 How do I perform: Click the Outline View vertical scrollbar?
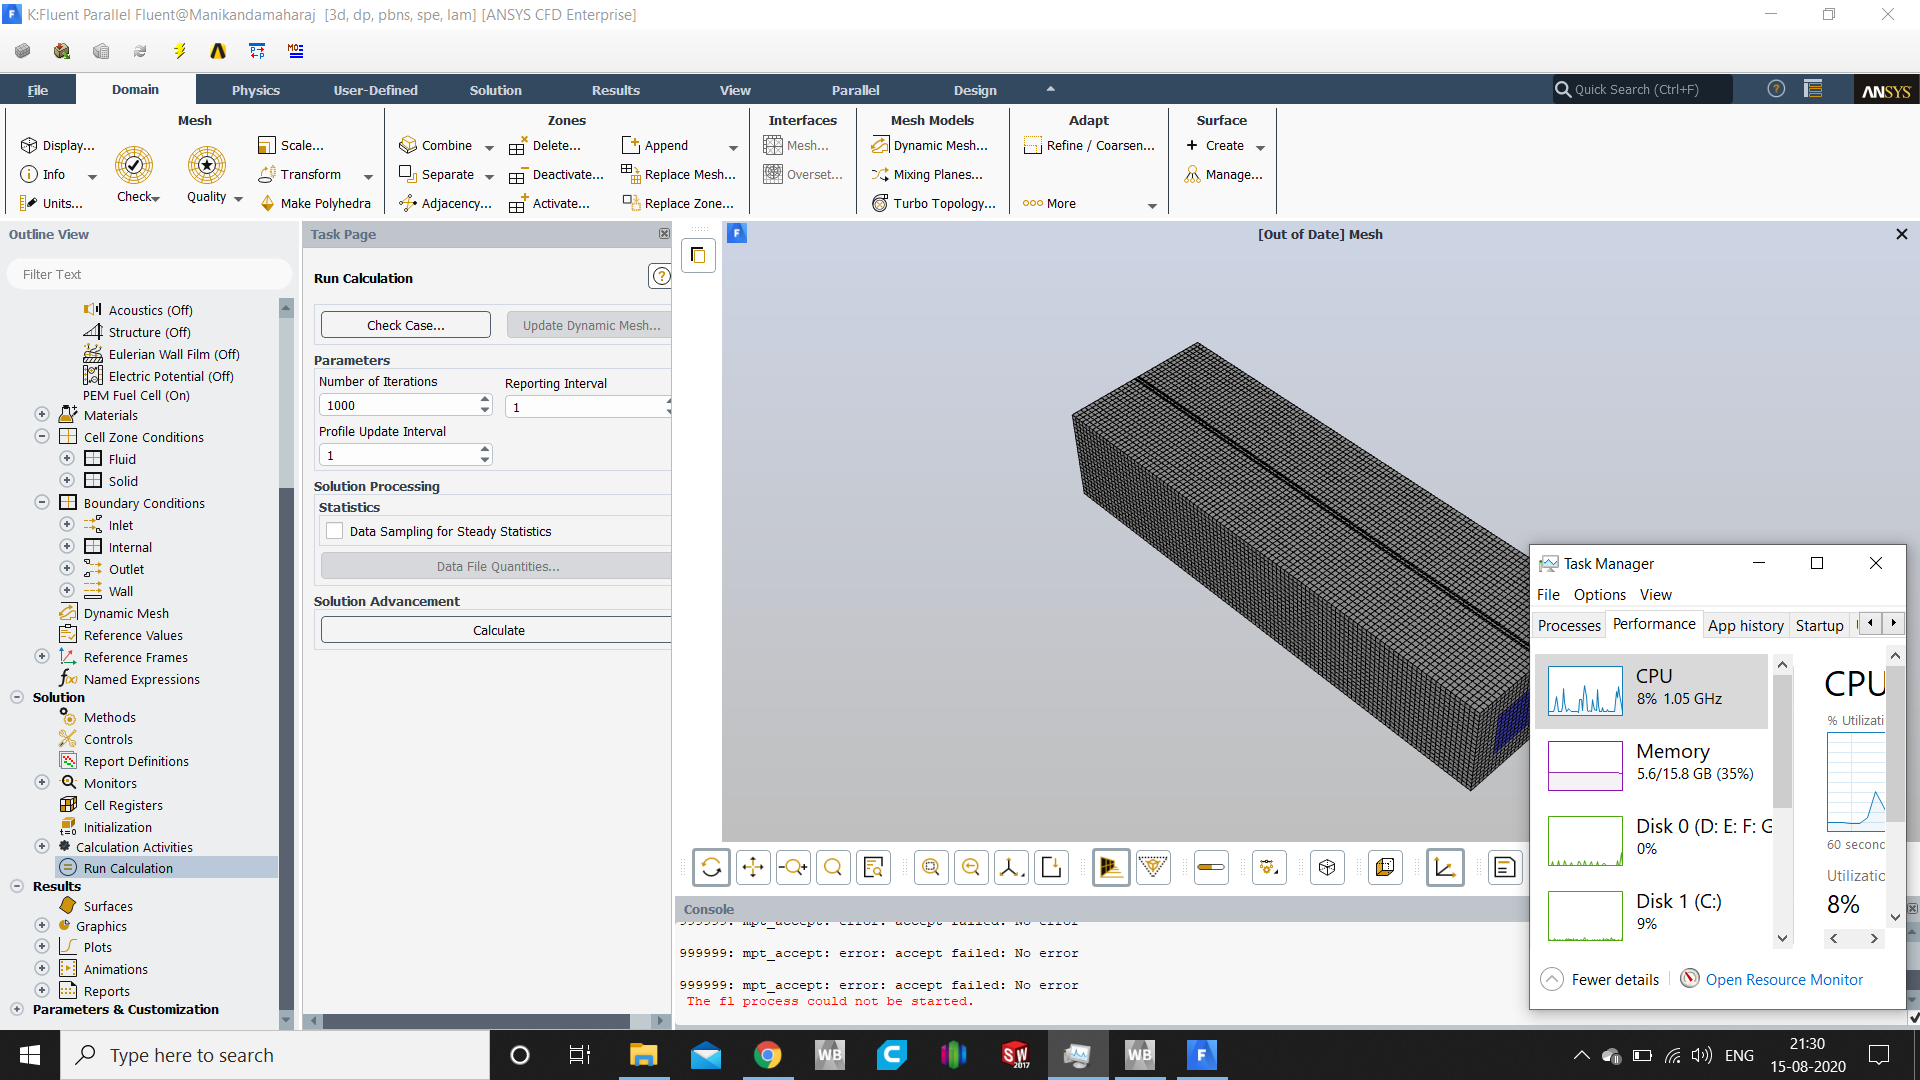pyautogui.click(x=286, y=750)
